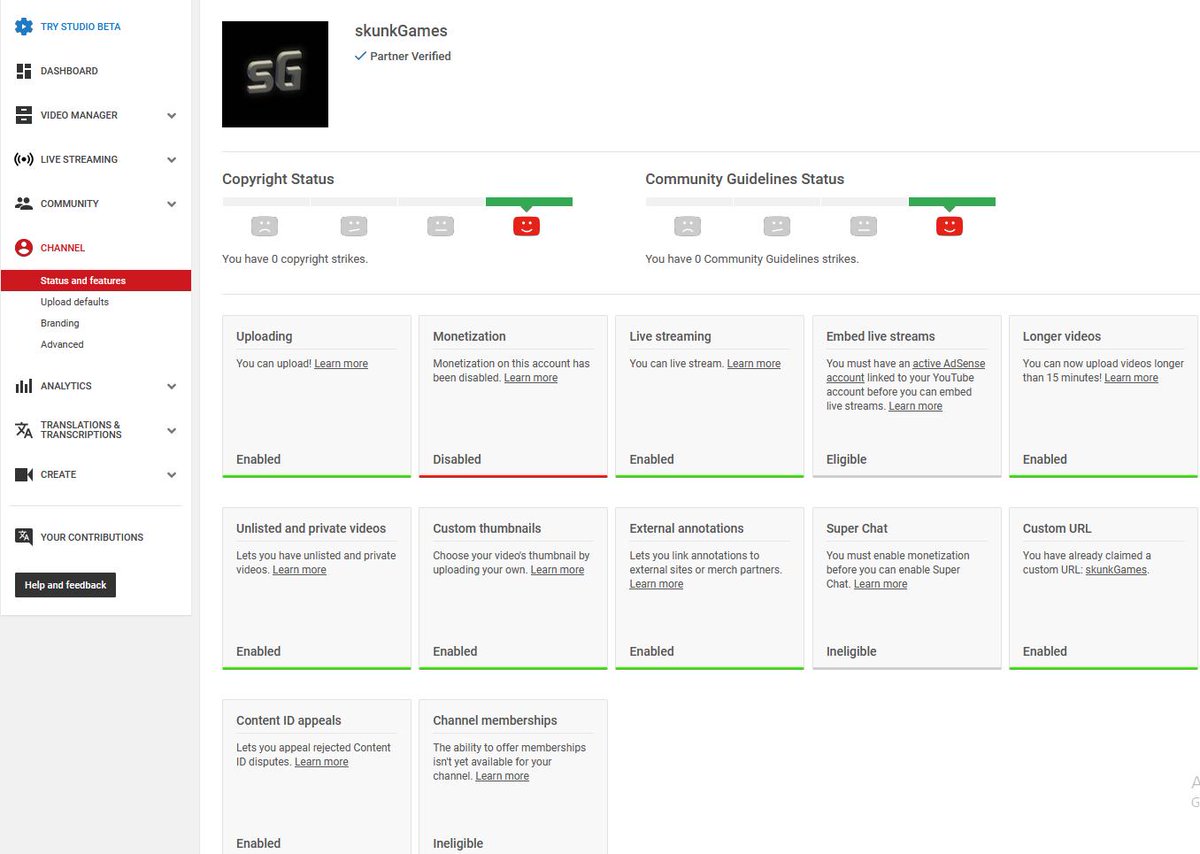Click 'You have 0 copyright strikes.' text
This screenshot has height=854, width=1200.
[295, 259]
